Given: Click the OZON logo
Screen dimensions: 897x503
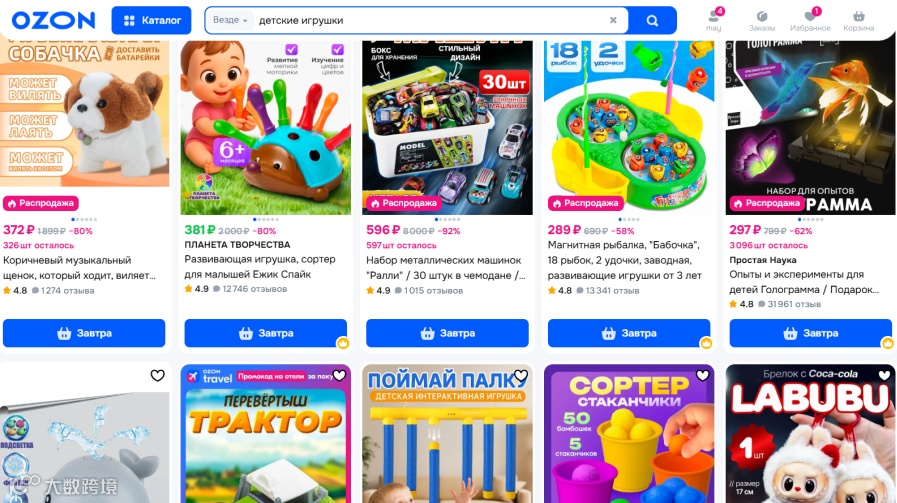Looking at the screenshot, I should pyautogui.click(x=53, y=21).
